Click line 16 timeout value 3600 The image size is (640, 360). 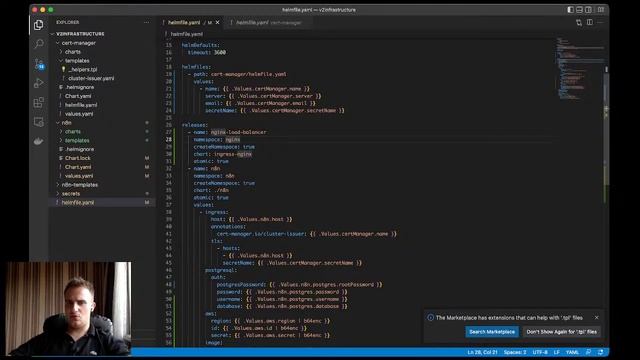click(x=220, y=52)
